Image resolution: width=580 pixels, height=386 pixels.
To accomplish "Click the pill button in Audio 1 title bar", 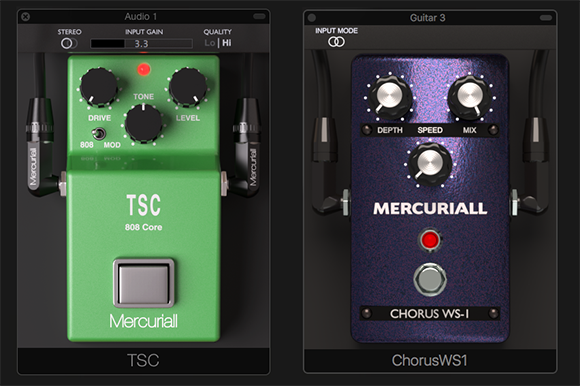I will (x=259, y=17).
